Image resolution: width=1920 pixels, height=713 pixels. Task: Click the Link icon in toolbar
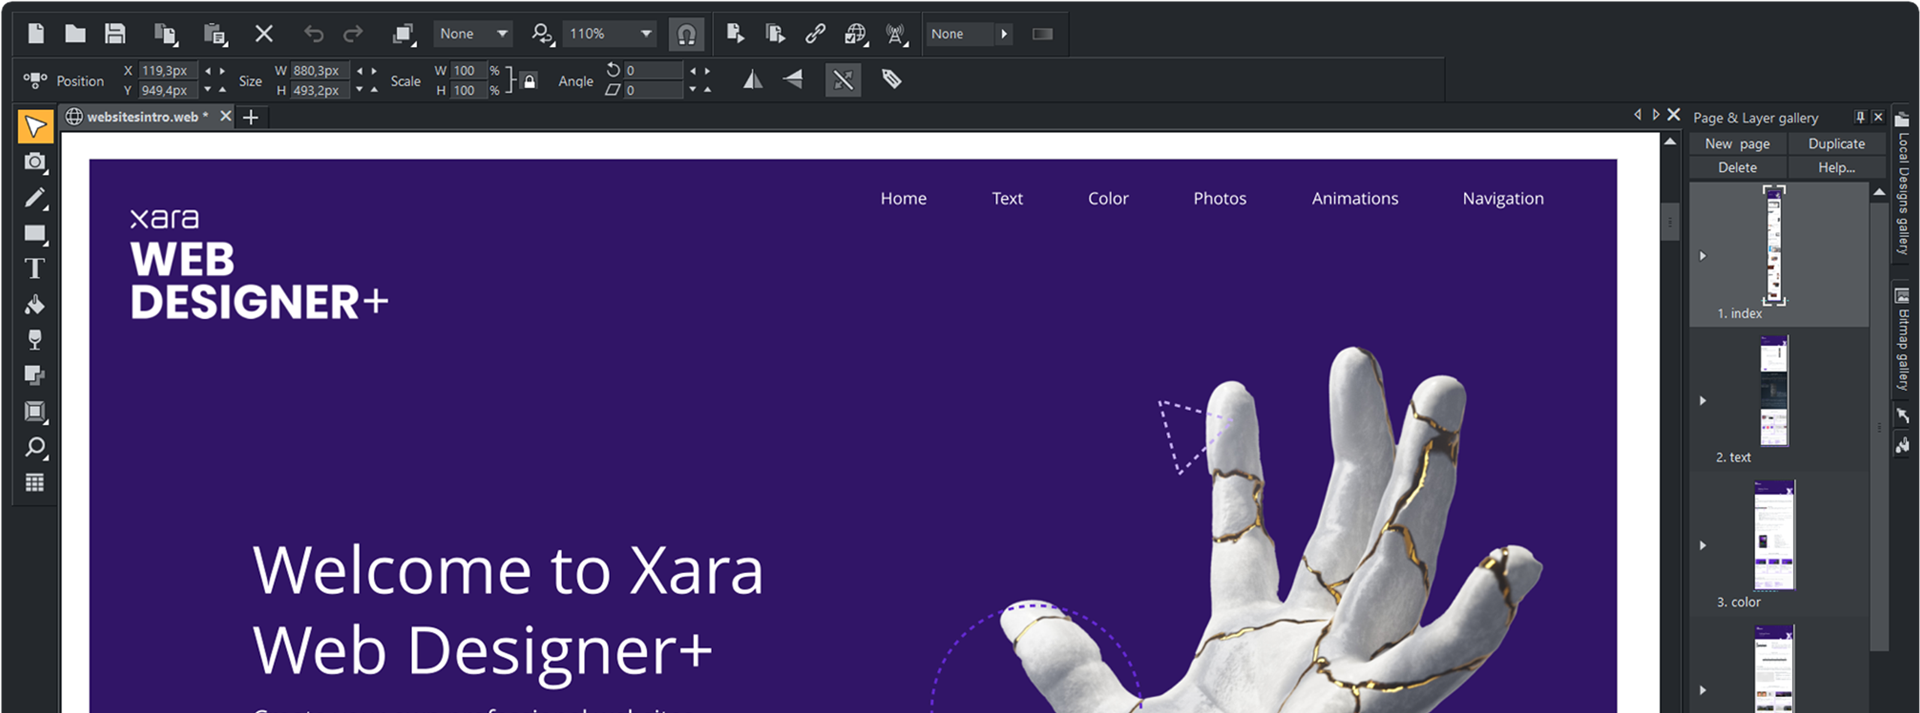(x=815, y=34)
